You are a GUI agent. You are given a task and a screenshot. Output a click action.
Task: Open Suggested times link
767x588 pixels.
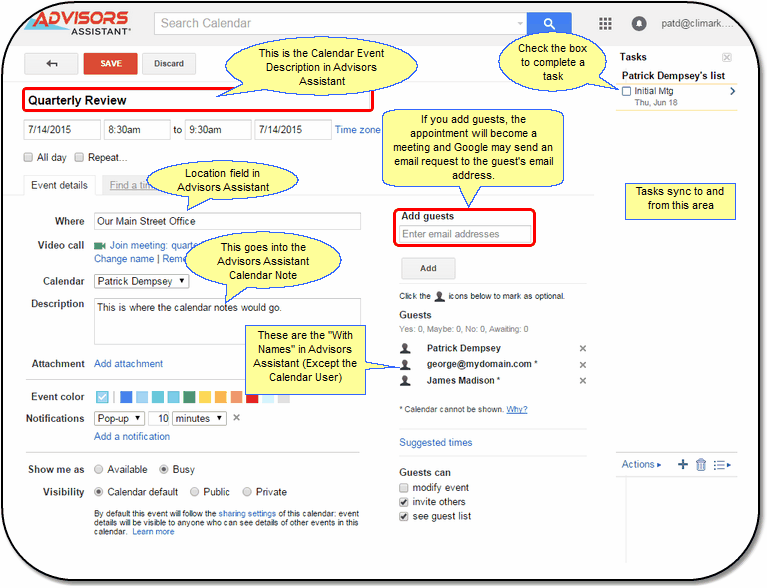(x=436, y=442)
